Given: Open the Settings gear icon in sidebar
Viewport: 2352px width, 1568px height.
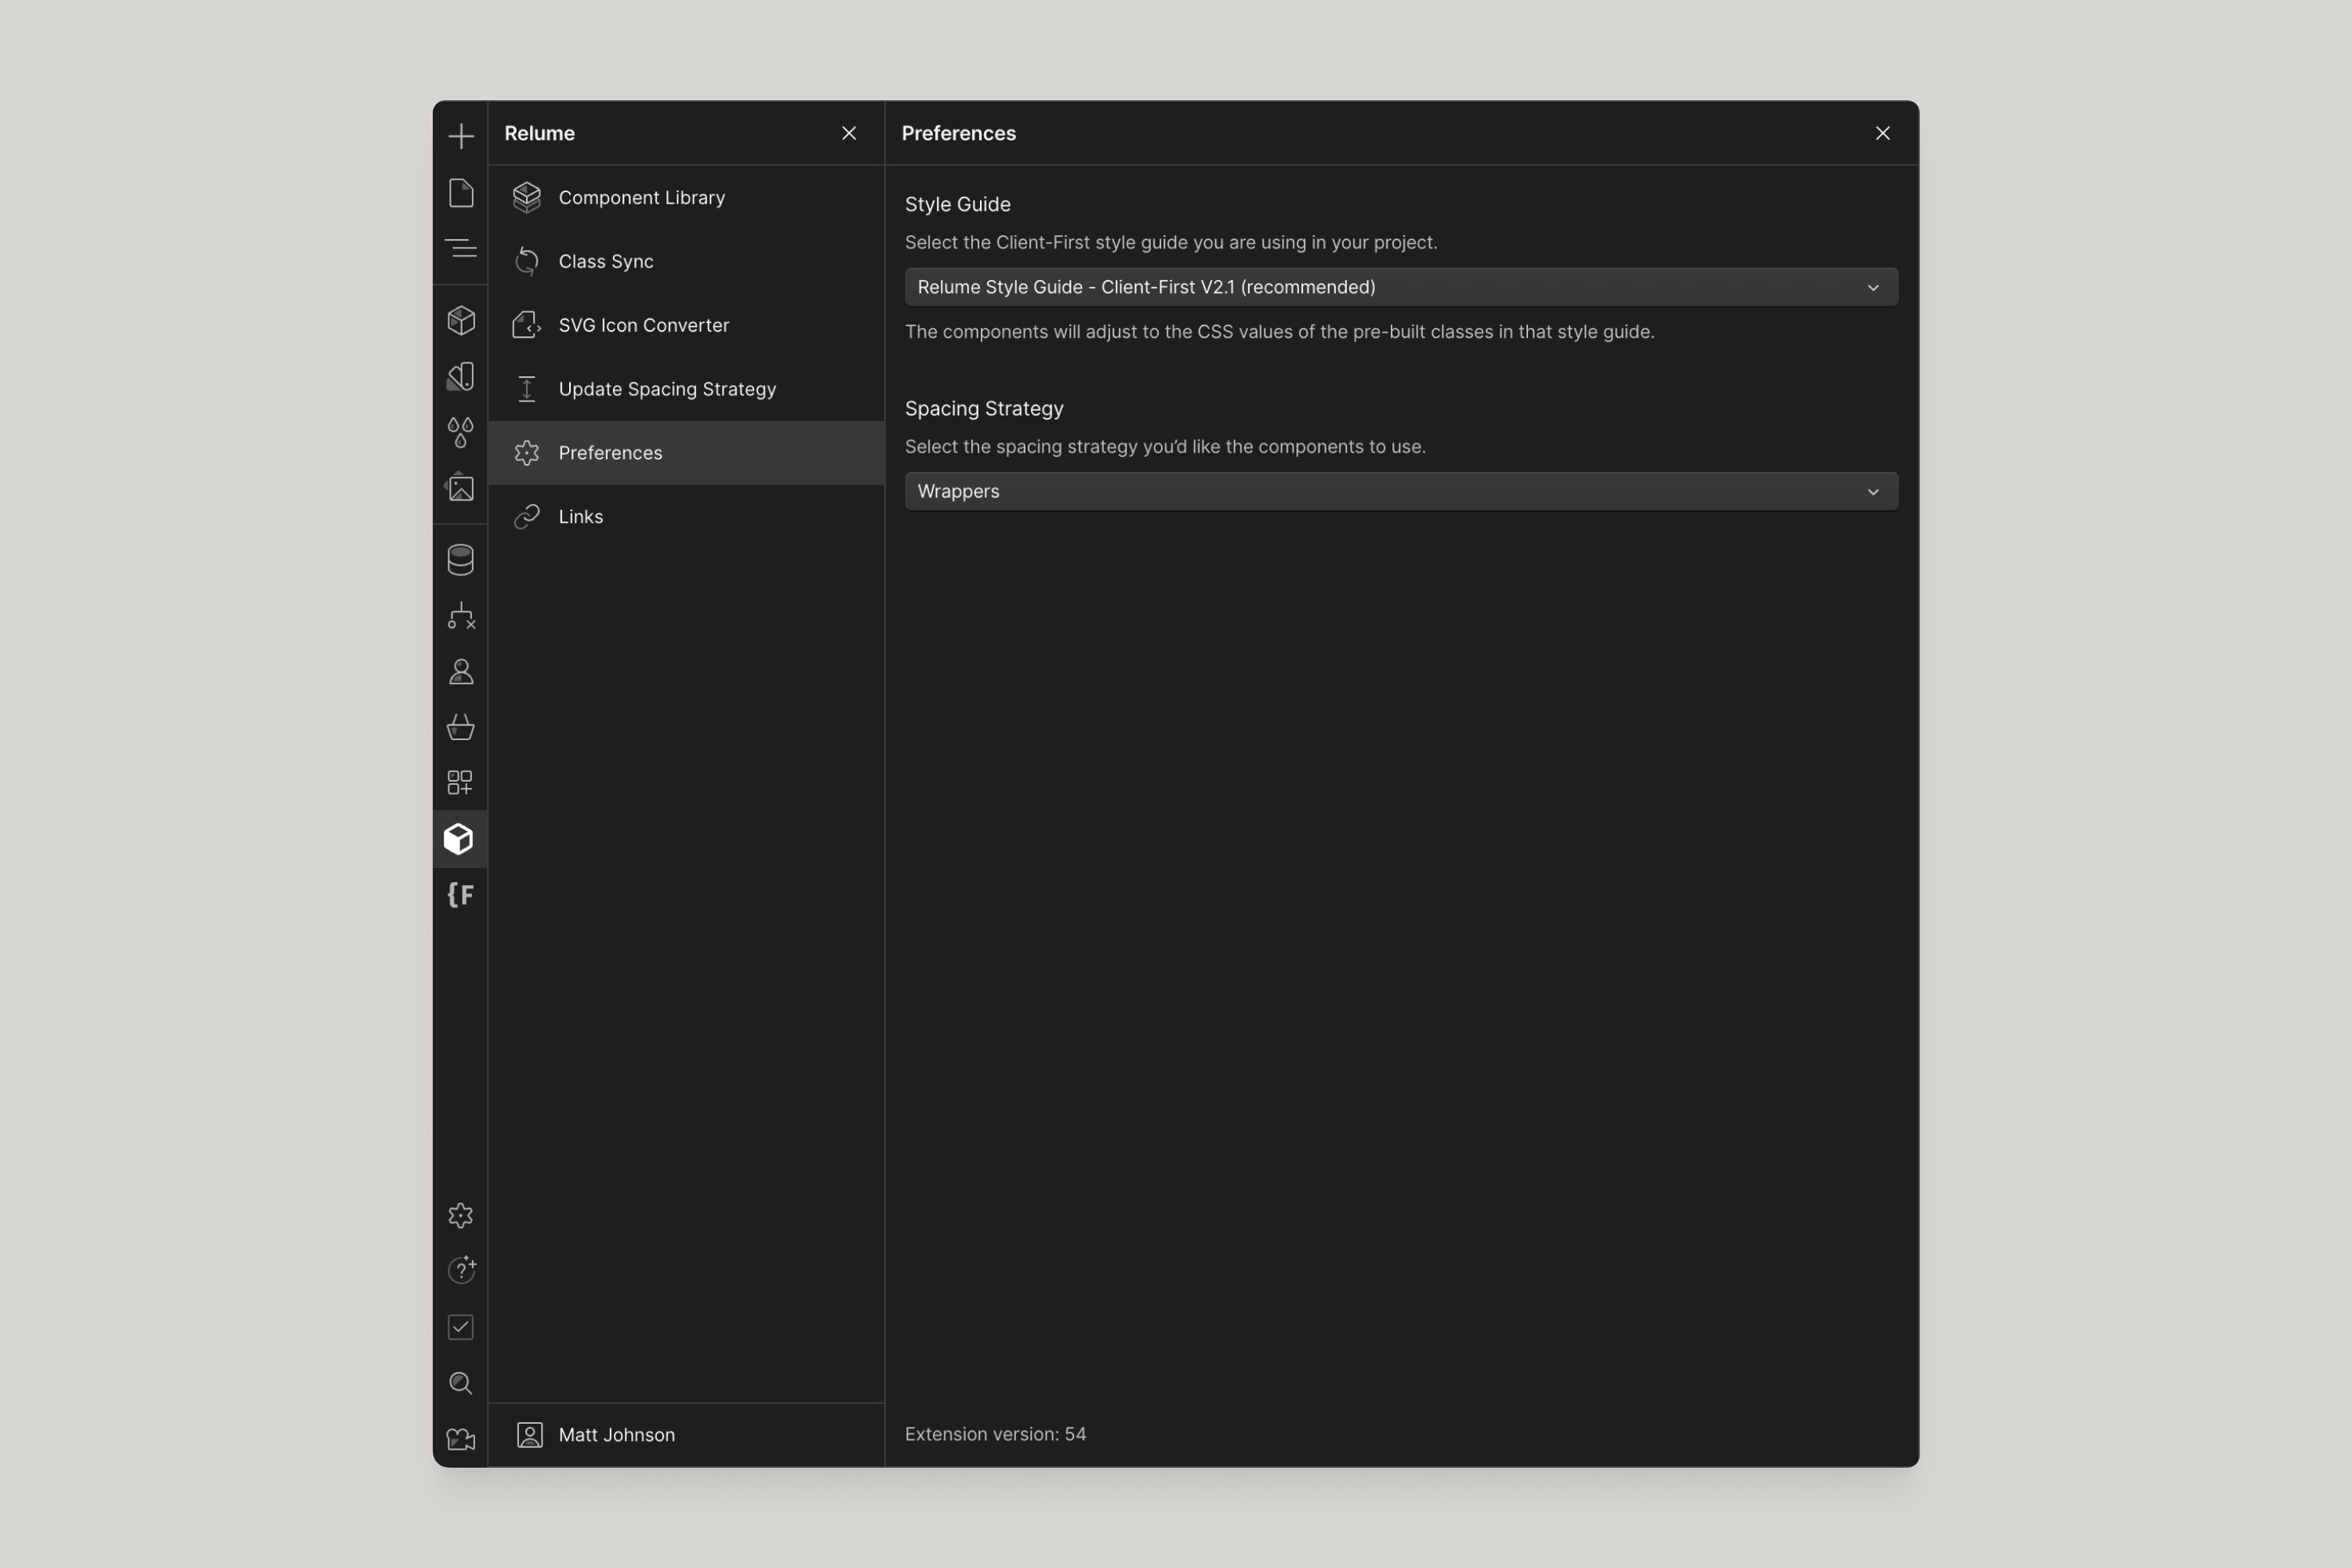Looking at the screenshot, I should 461,1215.
